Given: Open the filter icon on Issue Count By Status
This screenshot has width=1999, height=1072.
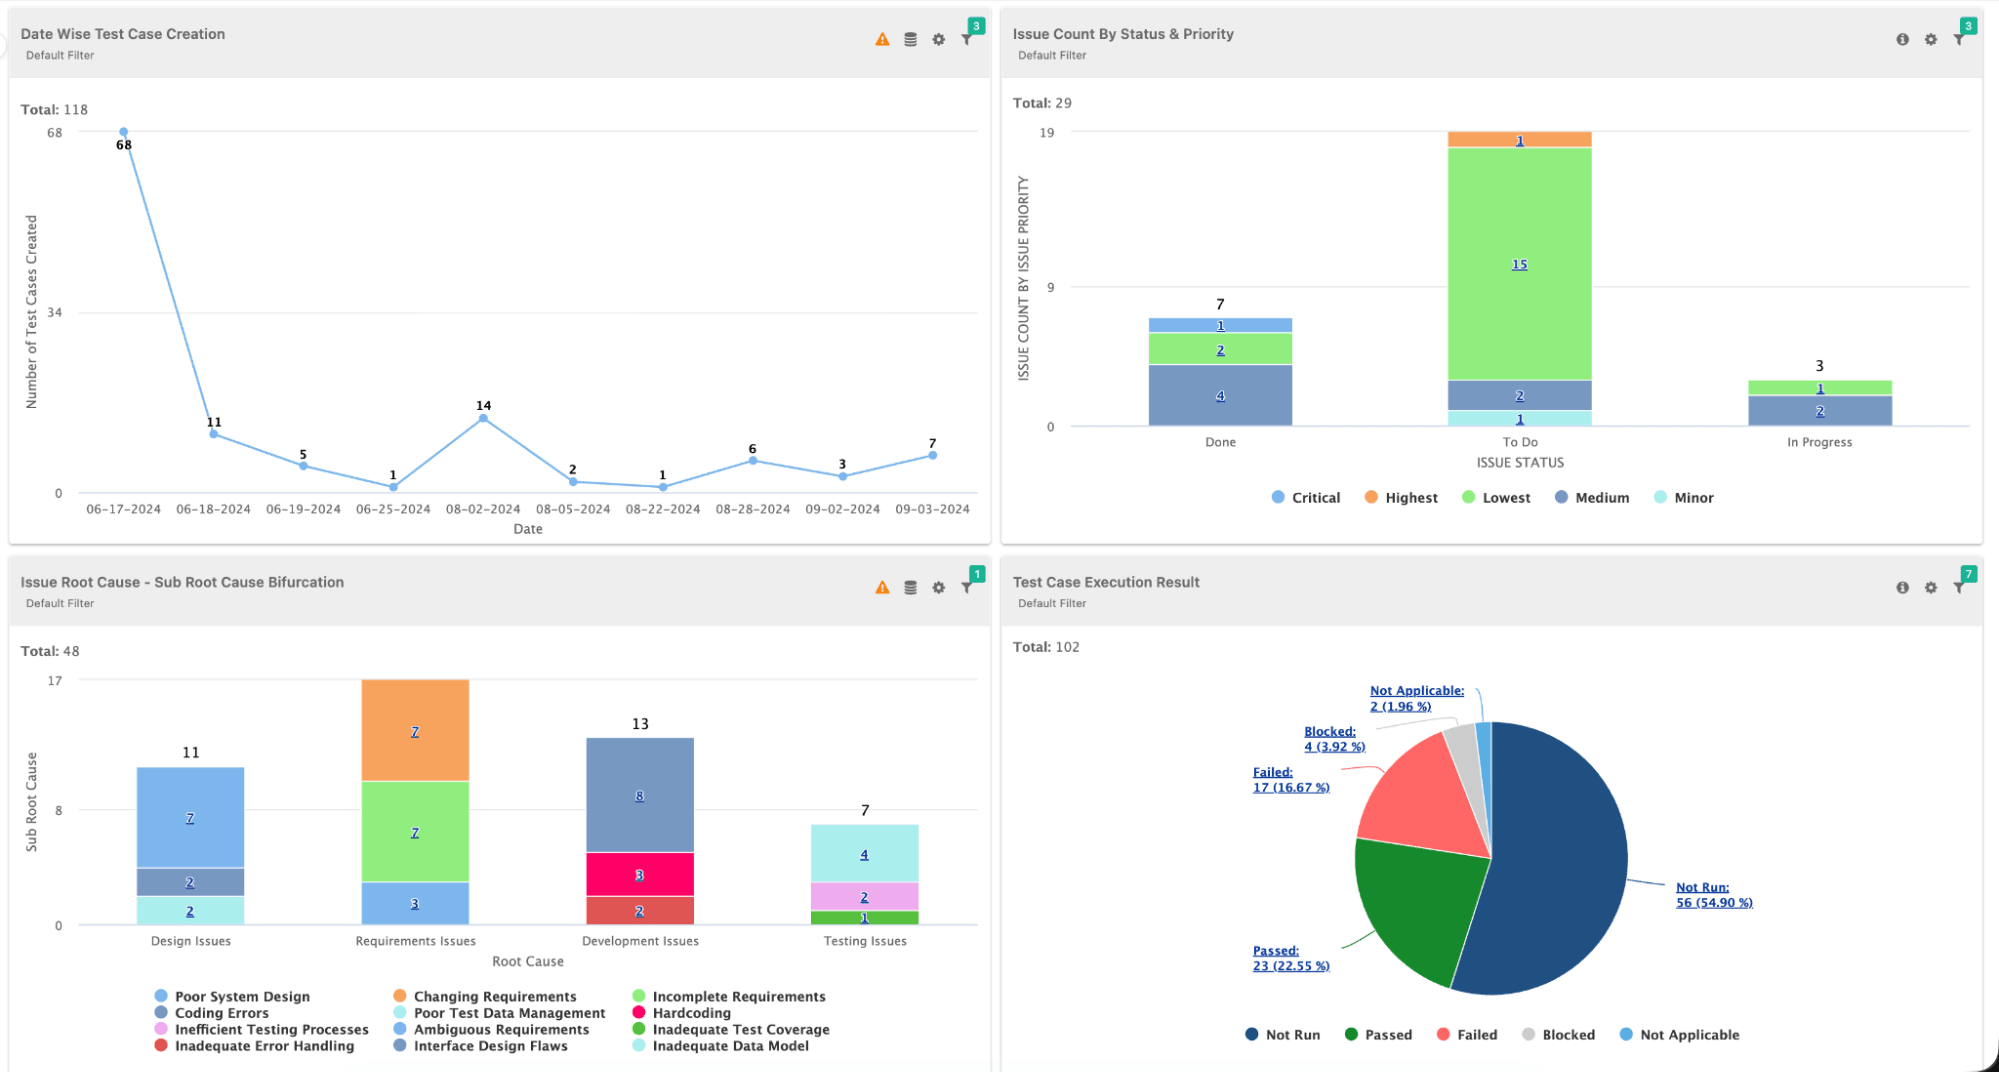Looking at the screenshot, I should (1960, 39).
